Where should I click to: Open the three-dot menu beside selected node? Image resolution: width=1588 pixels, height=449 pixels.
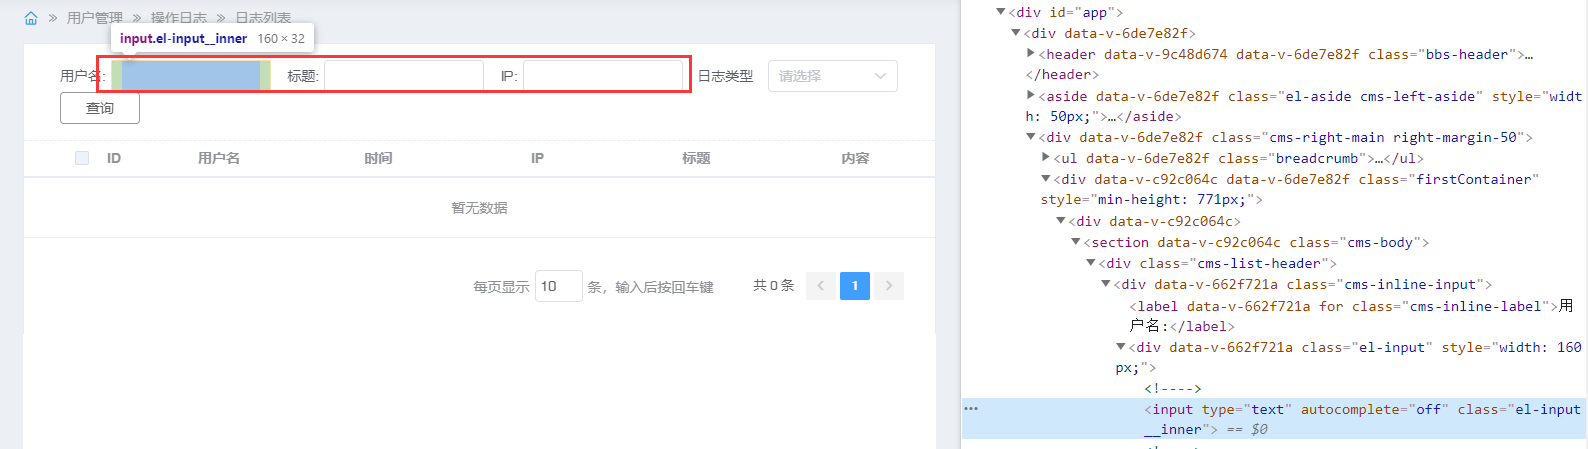971,408
